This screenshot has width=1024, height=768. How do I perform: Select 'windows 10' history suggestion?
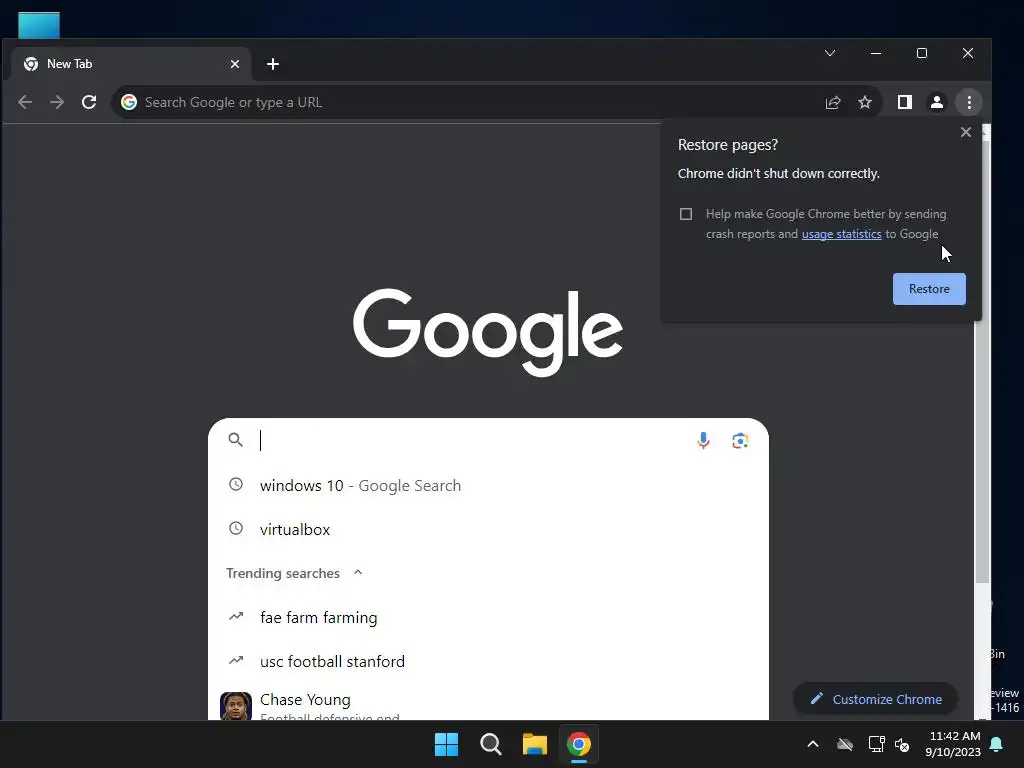488,485
